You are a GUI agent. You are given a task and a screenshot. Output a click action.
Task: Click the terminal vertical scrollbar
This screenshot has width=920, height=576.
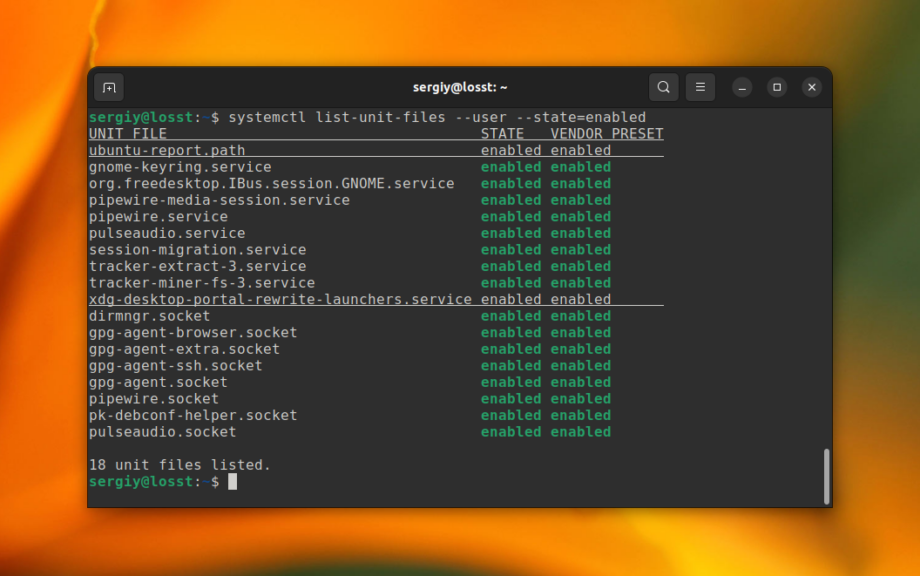click(x=826, y=476)
